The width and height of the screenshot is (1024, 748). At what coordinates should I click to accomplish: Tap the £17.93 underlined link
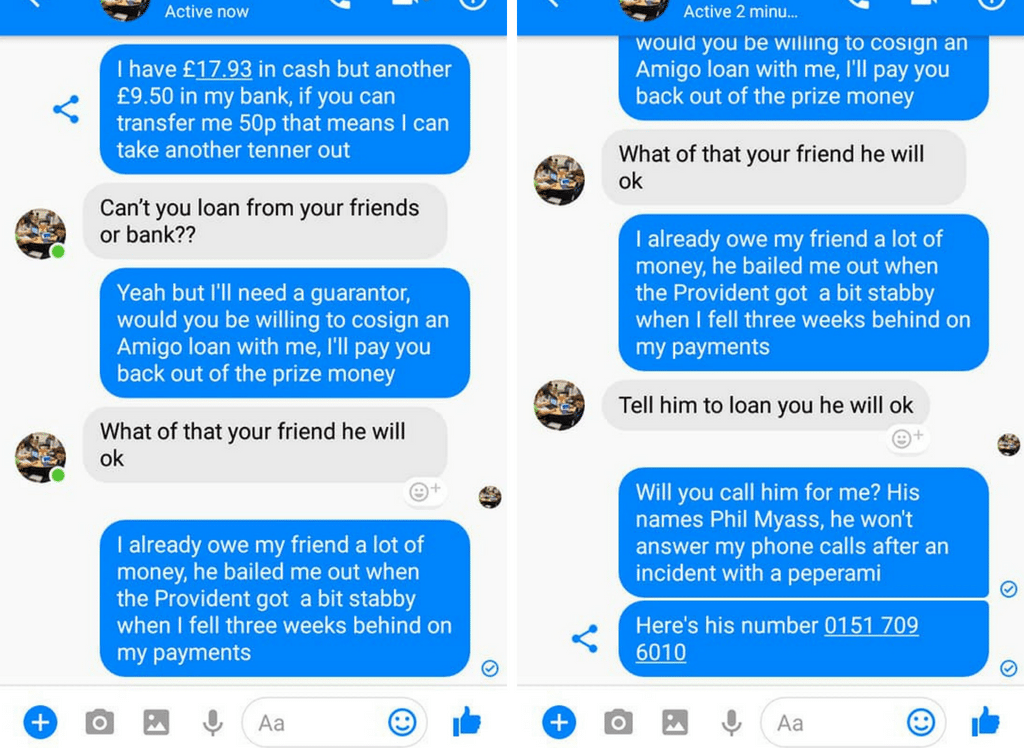tap(216, 69)
